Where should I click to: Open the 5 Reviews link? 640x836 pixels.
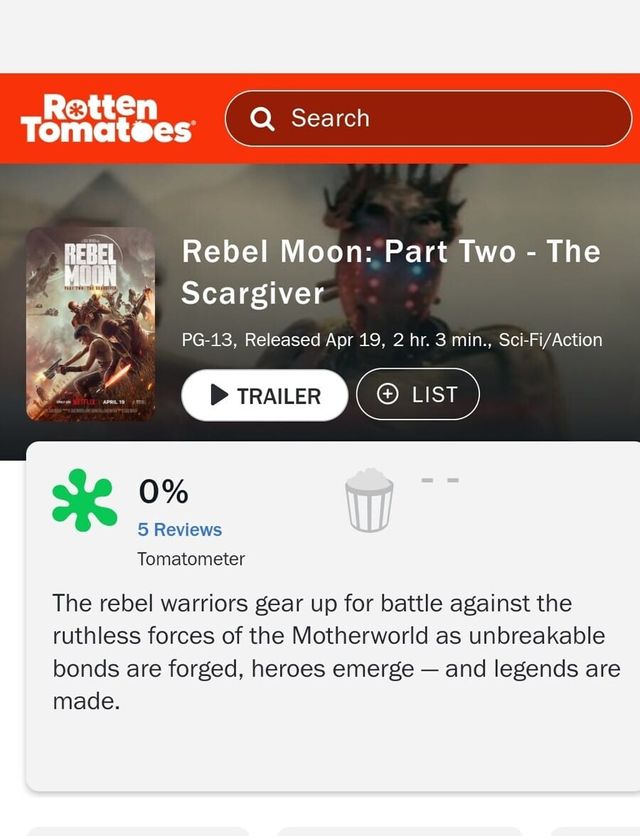[180, 530]
